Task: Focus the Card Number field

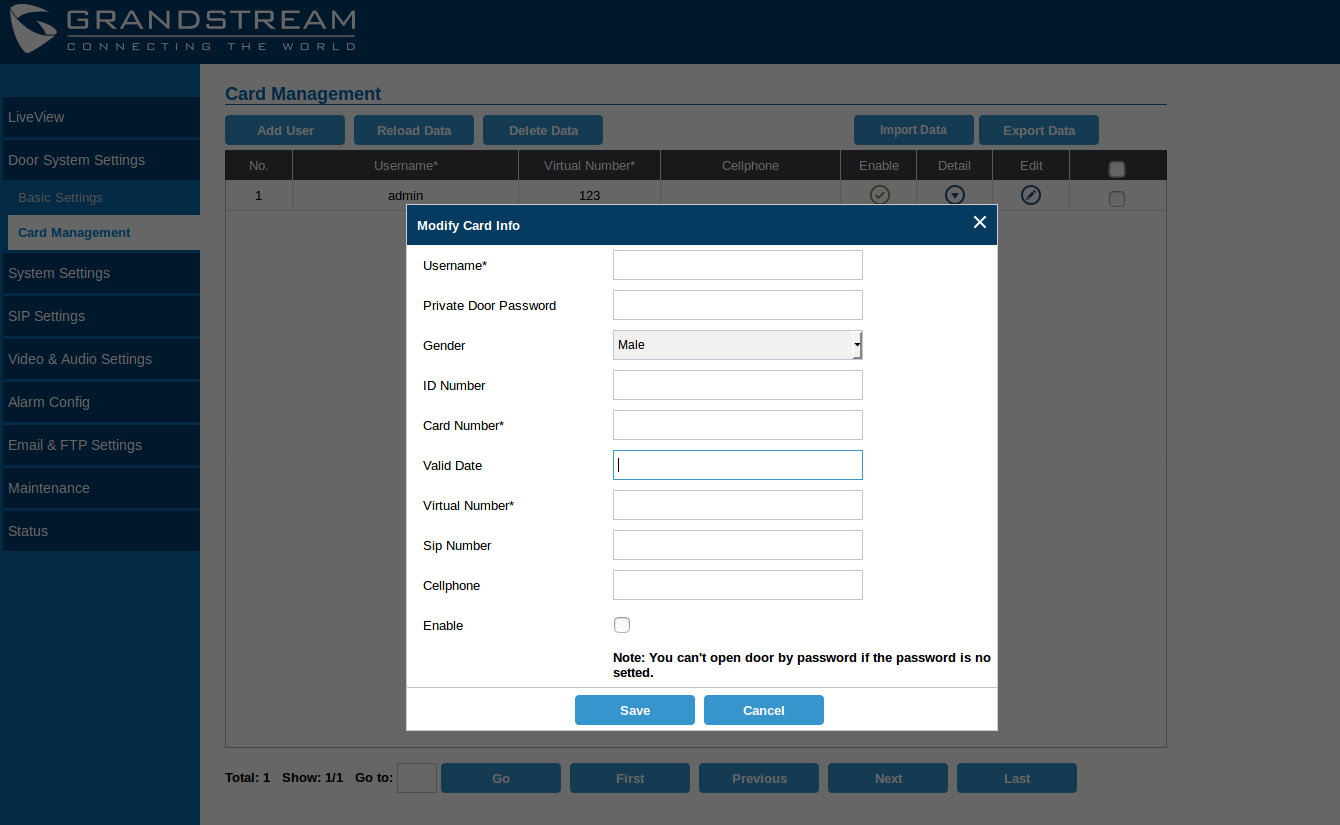Action: 738,425
